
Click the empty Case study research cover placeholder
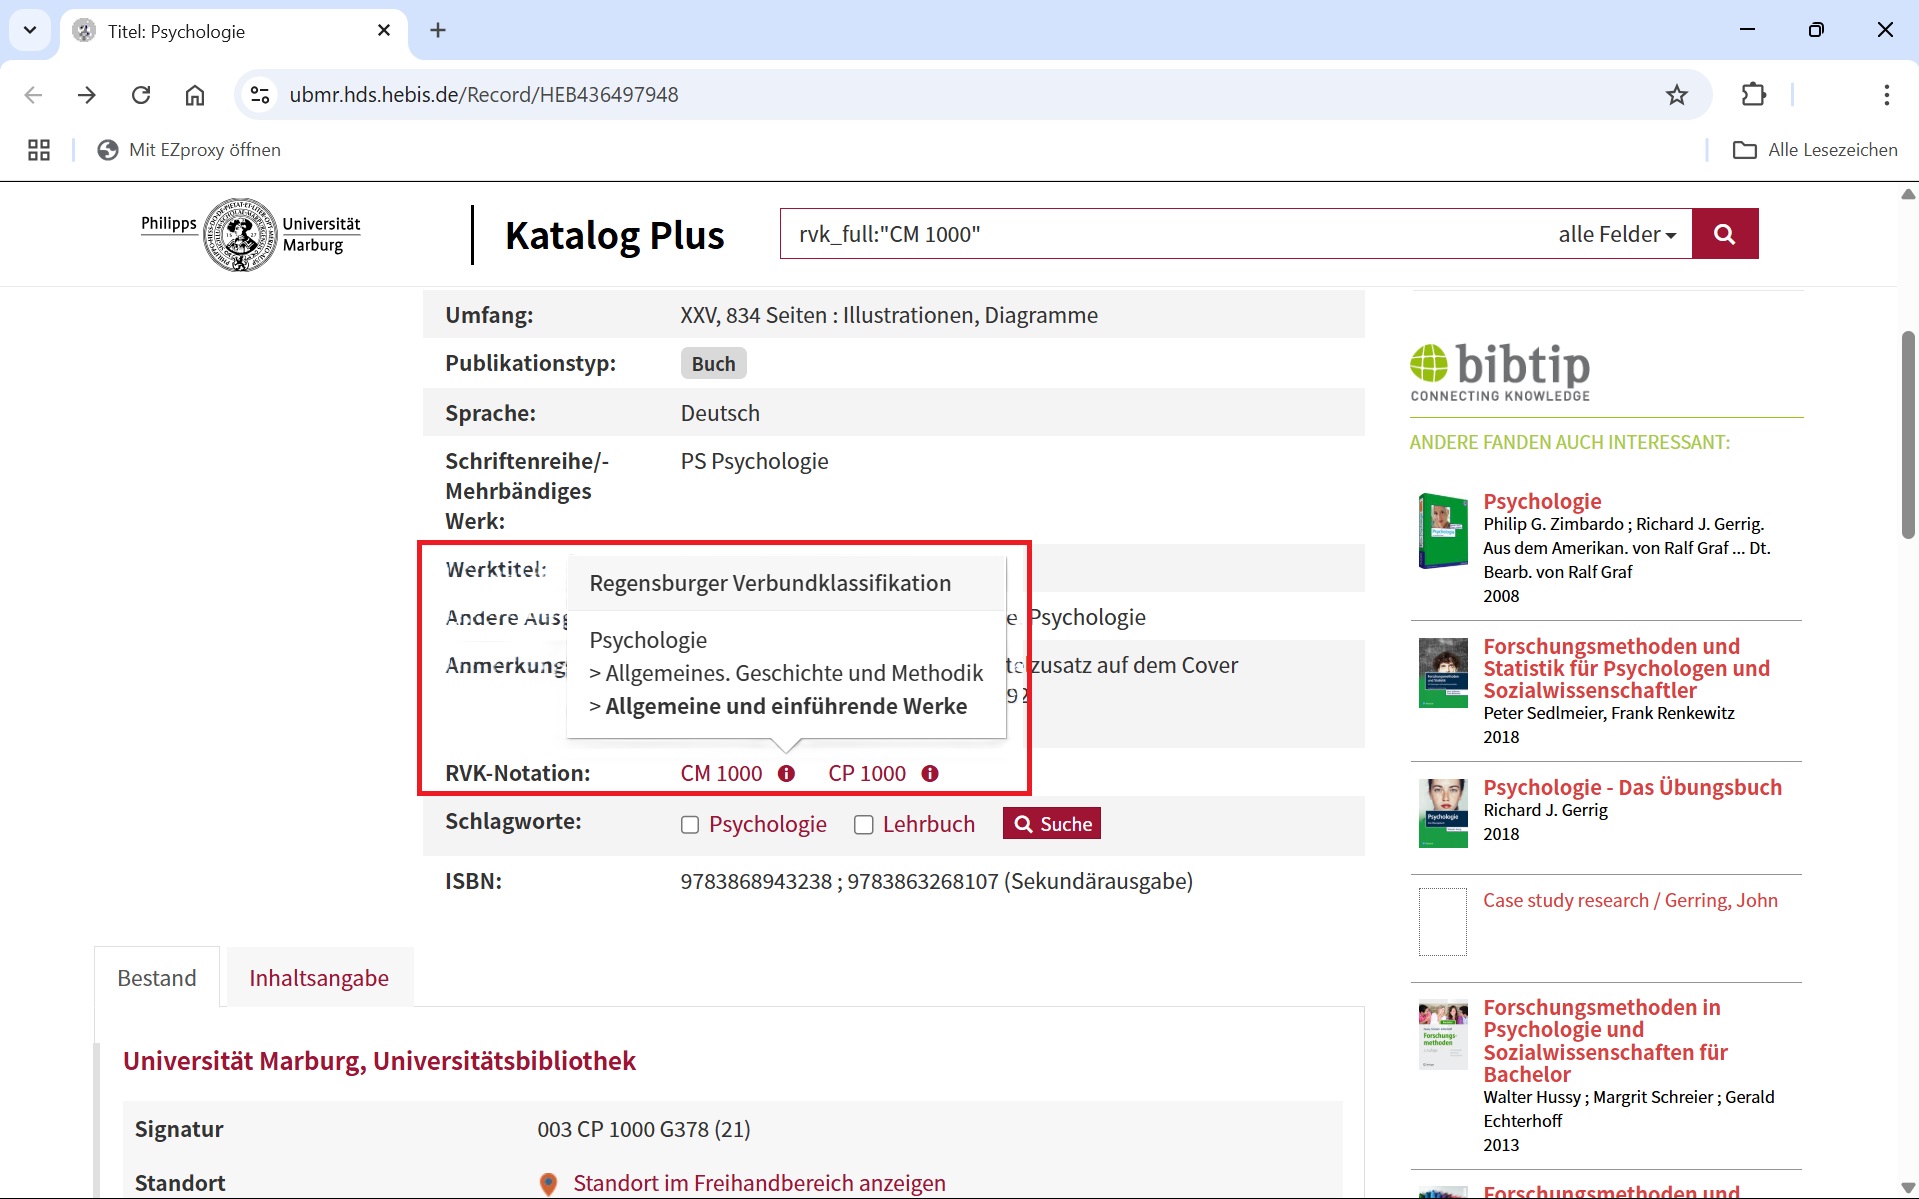1443,922
